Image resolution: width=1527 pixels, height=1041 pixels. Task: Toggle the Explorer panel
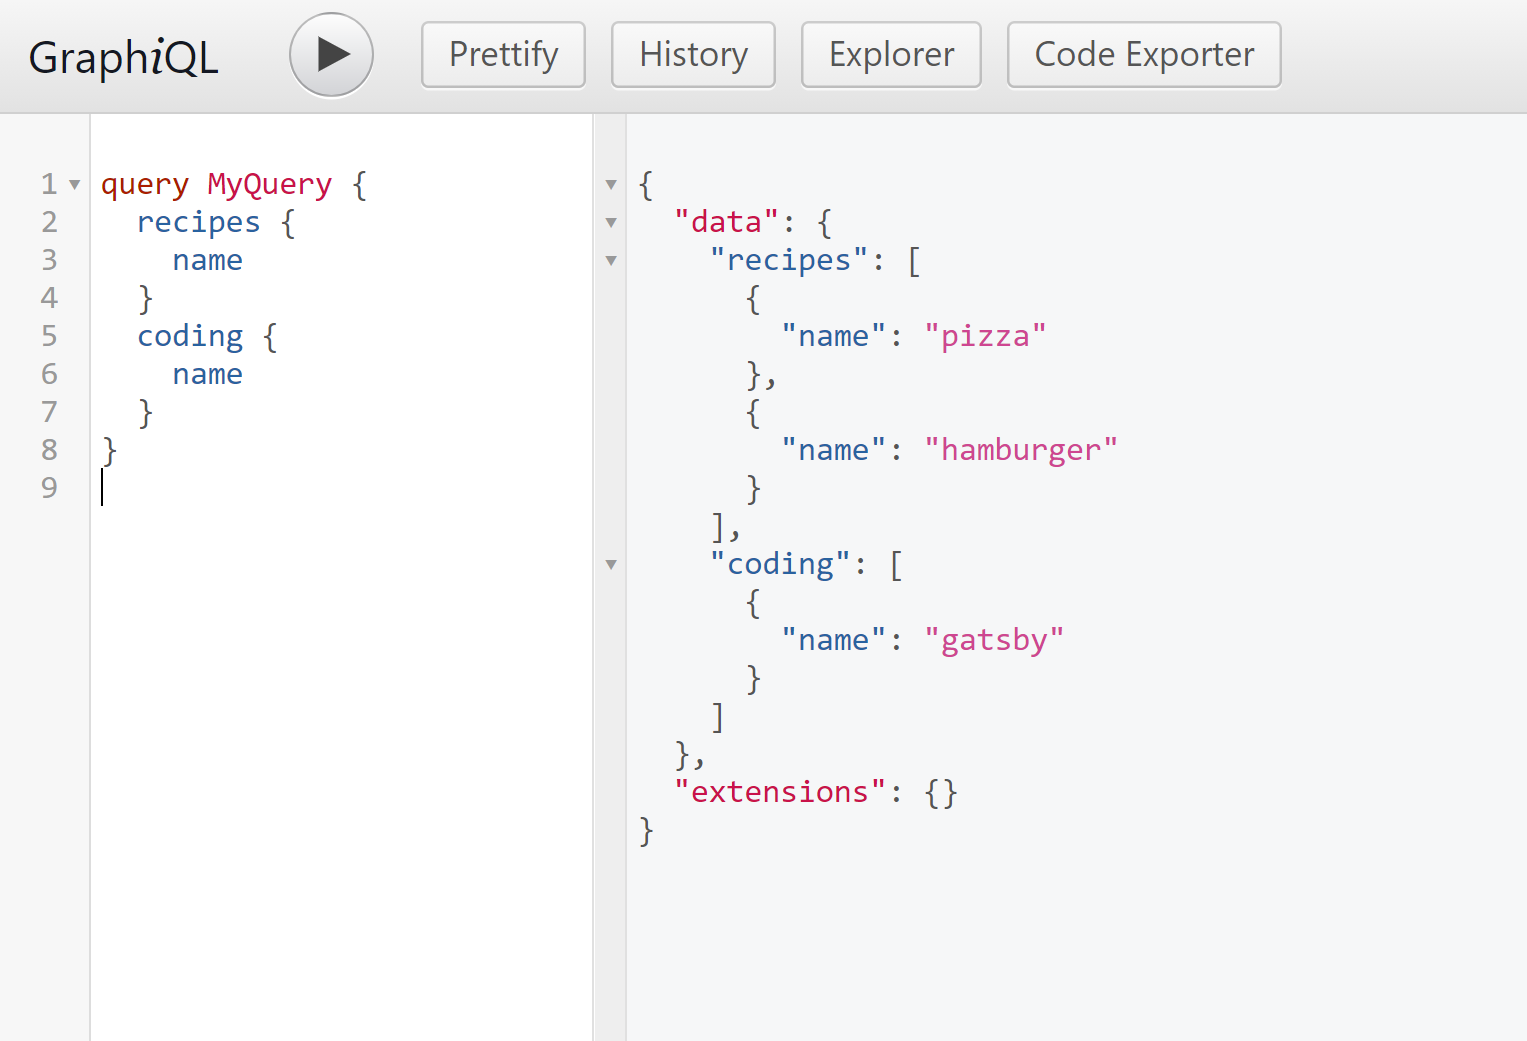coord(891,55)
